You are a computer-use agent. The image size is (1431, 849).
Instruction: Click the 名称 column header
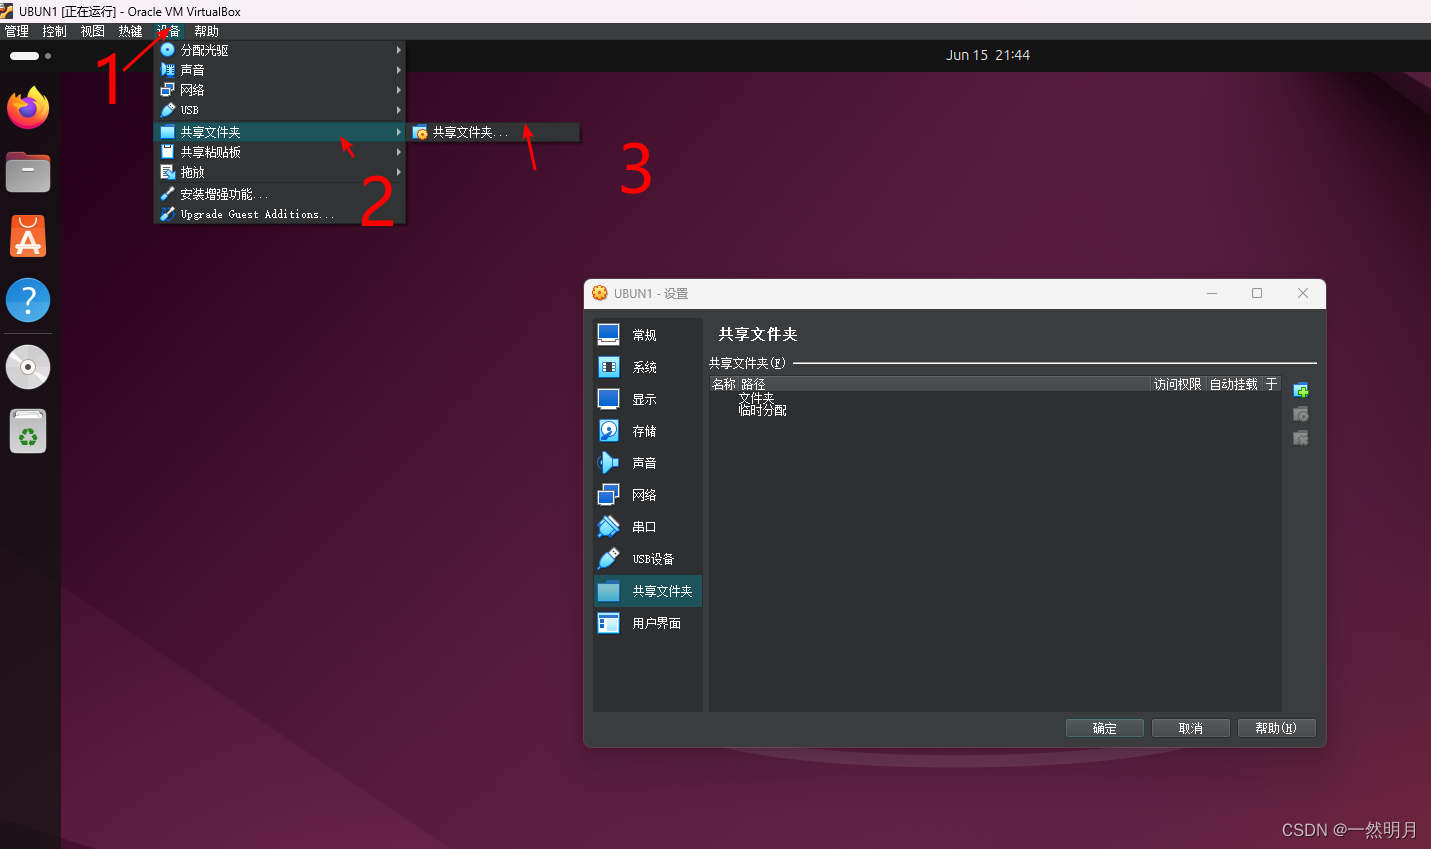tap(724, 384)
